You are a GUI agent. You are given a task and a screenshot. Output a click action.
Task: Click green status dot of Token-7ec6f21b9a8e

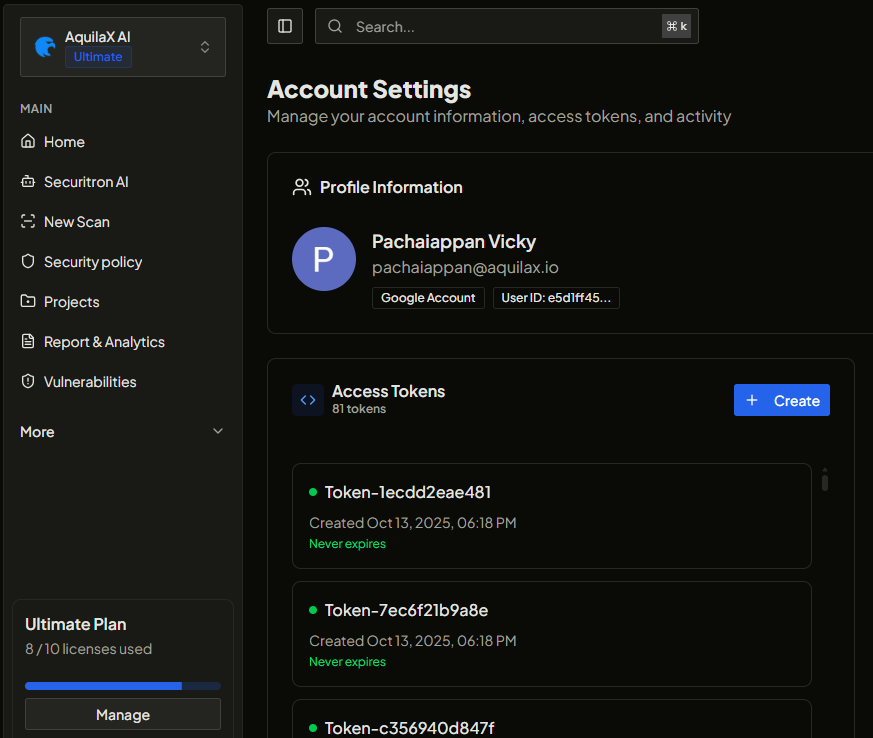click(x=313, y=610)
